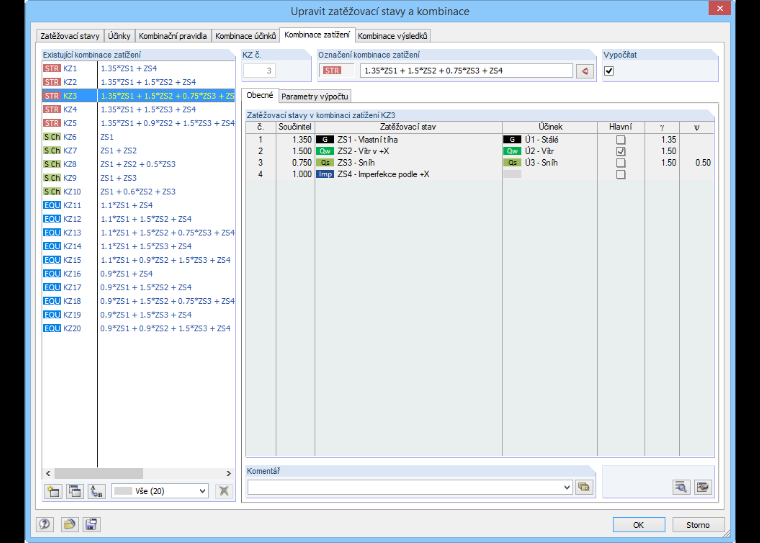
Task: Select combination KZ20 in the list
Action: 139,328
